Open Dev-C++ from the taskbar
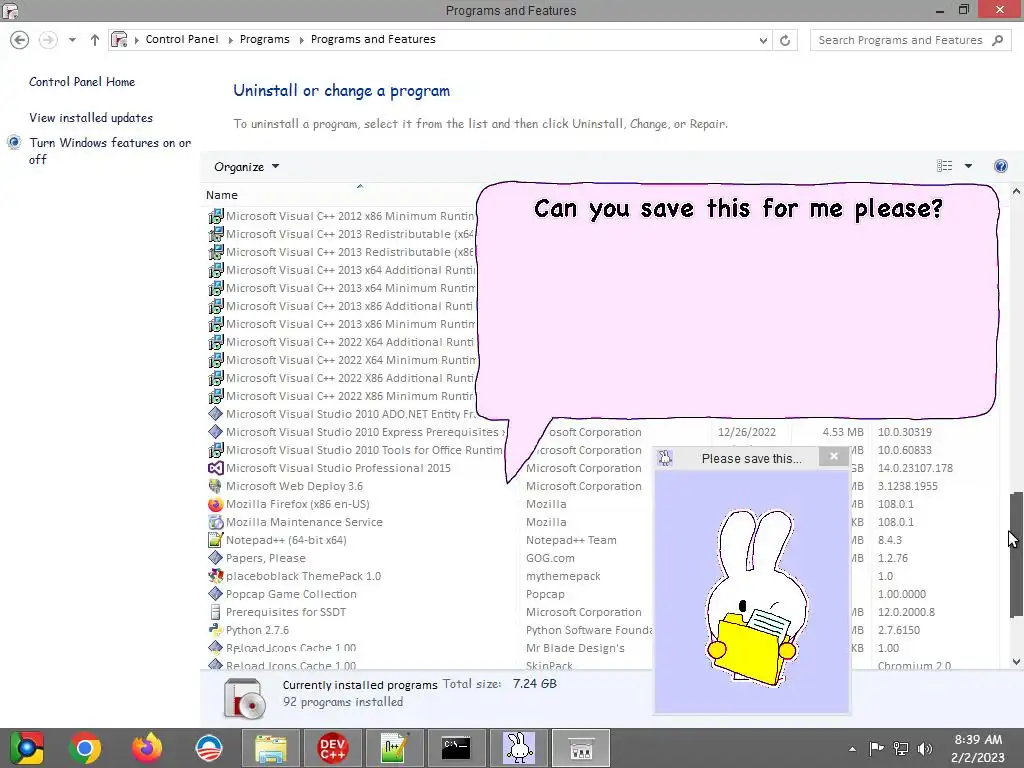 pyautogui.click(x=332, y=748)
